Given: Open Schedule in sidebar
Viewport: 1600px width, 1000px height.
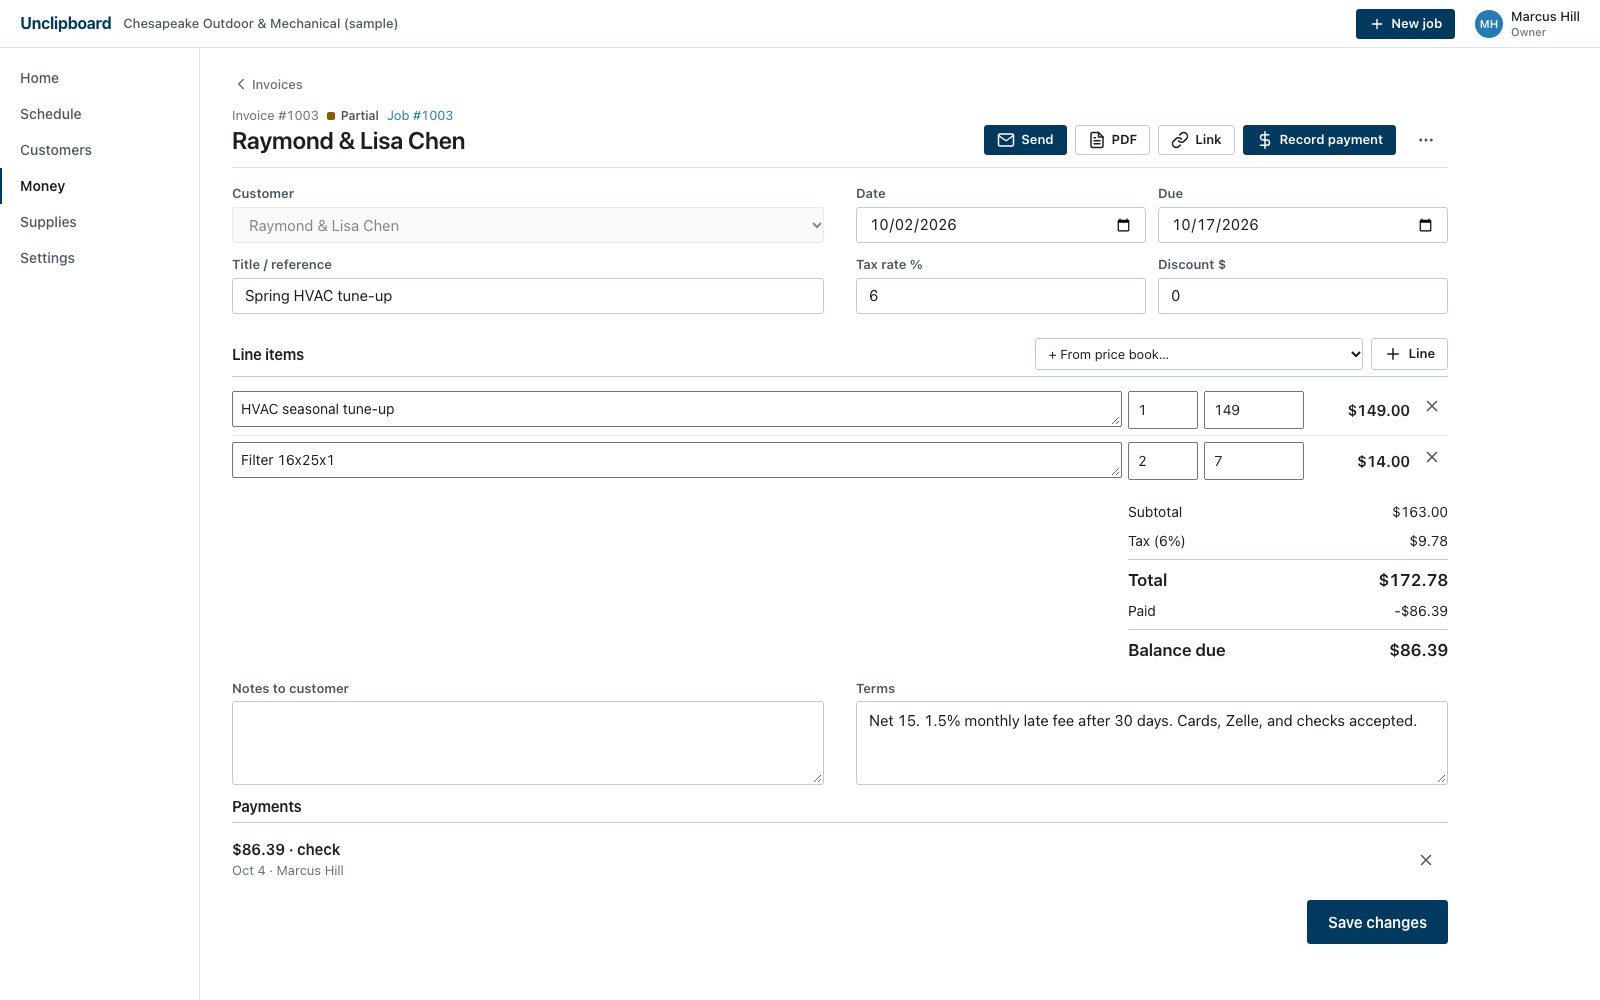Looking at the screenshot, I should 51,114.
